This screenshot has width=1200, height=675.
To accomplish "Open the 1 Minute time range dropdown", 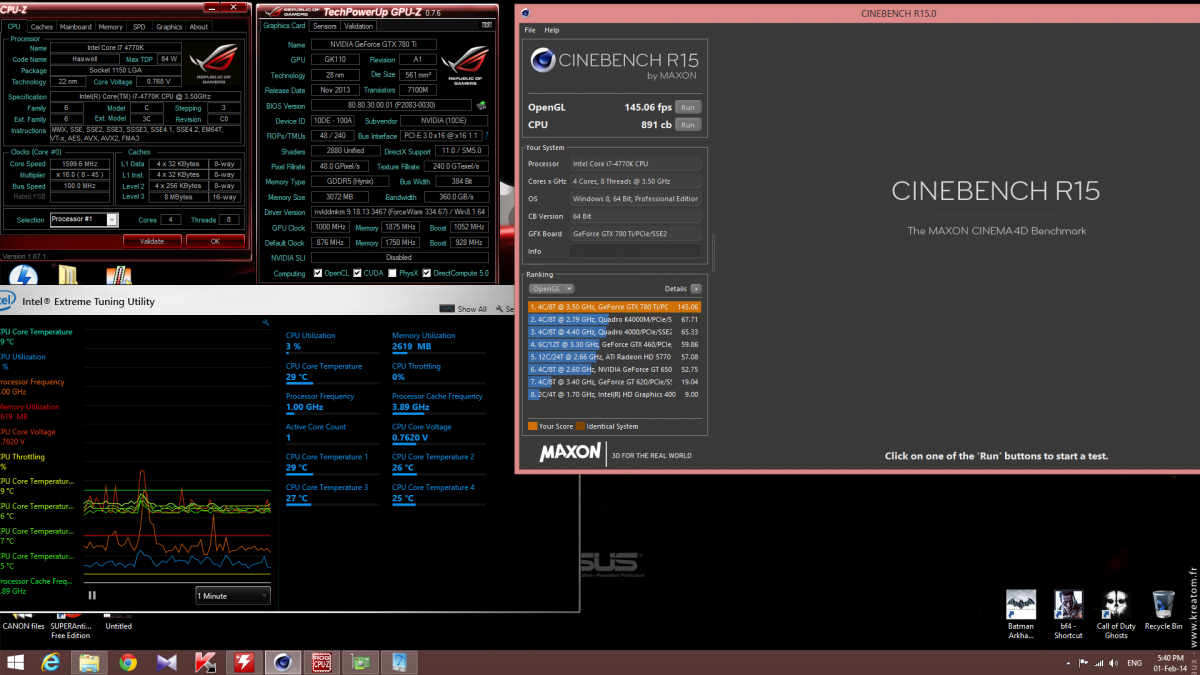I will (233, 595).
